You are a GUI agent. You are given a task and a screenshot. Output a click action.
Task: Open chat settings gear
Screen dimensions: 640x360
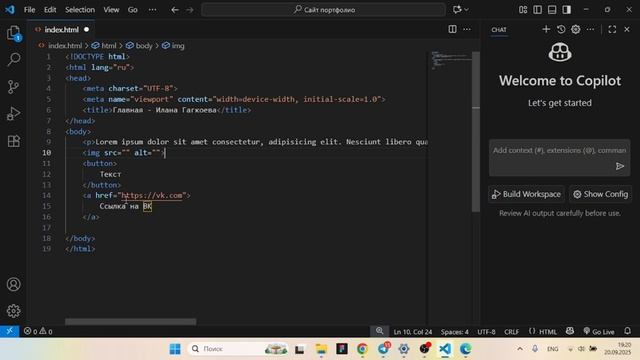pyautogui.click(x=576, y=29)
